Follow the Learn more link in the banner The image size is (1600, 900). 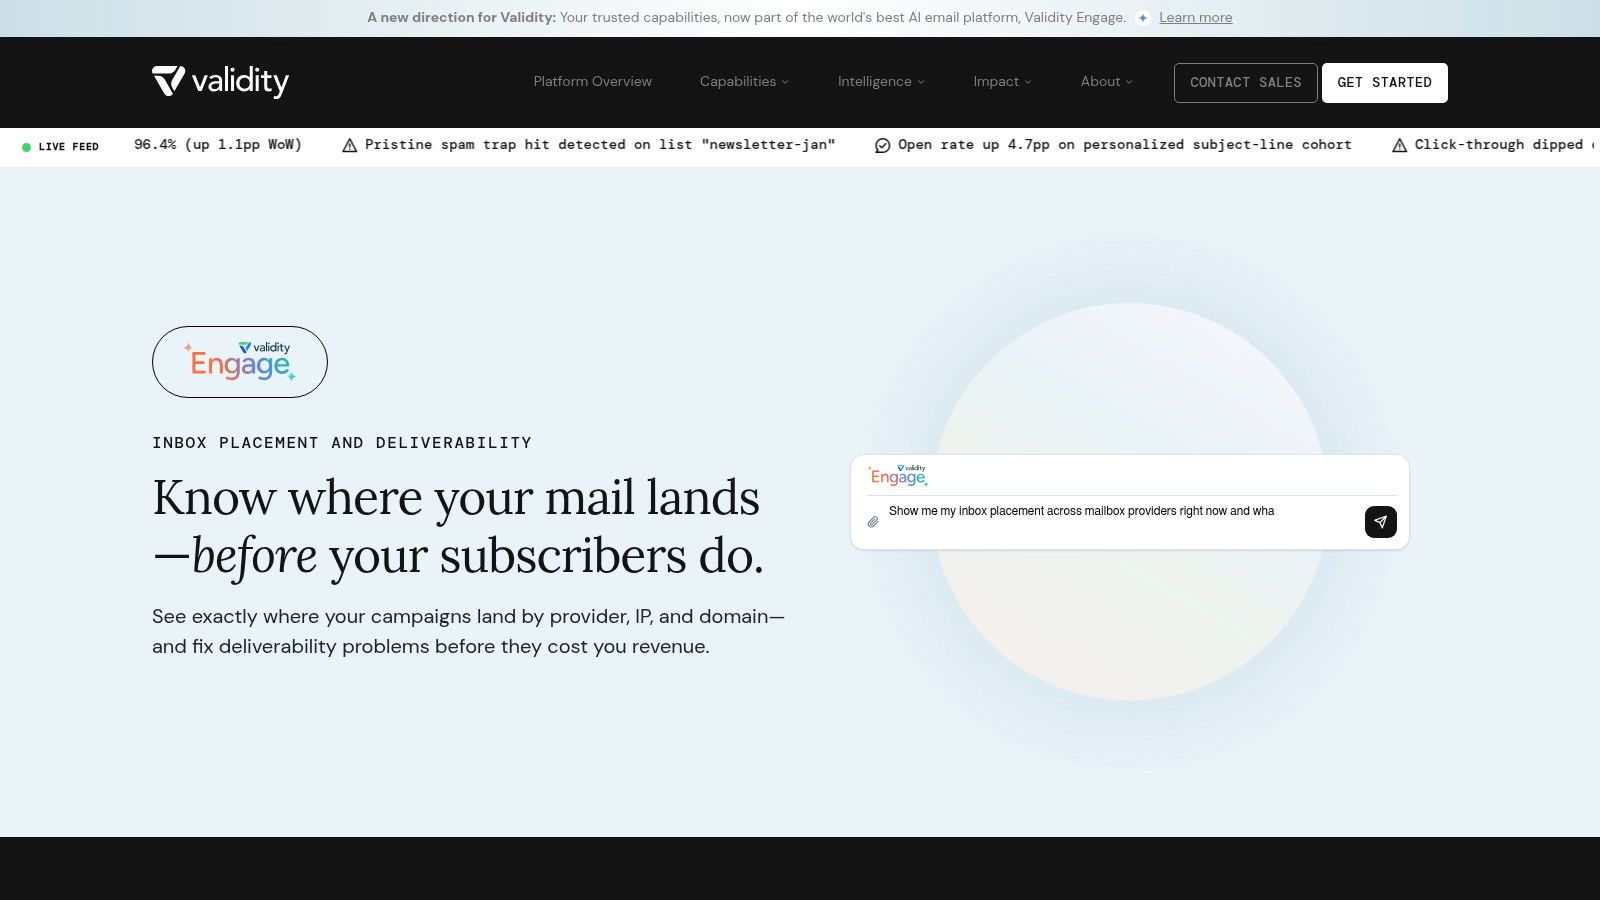[x=1195, y=18]
